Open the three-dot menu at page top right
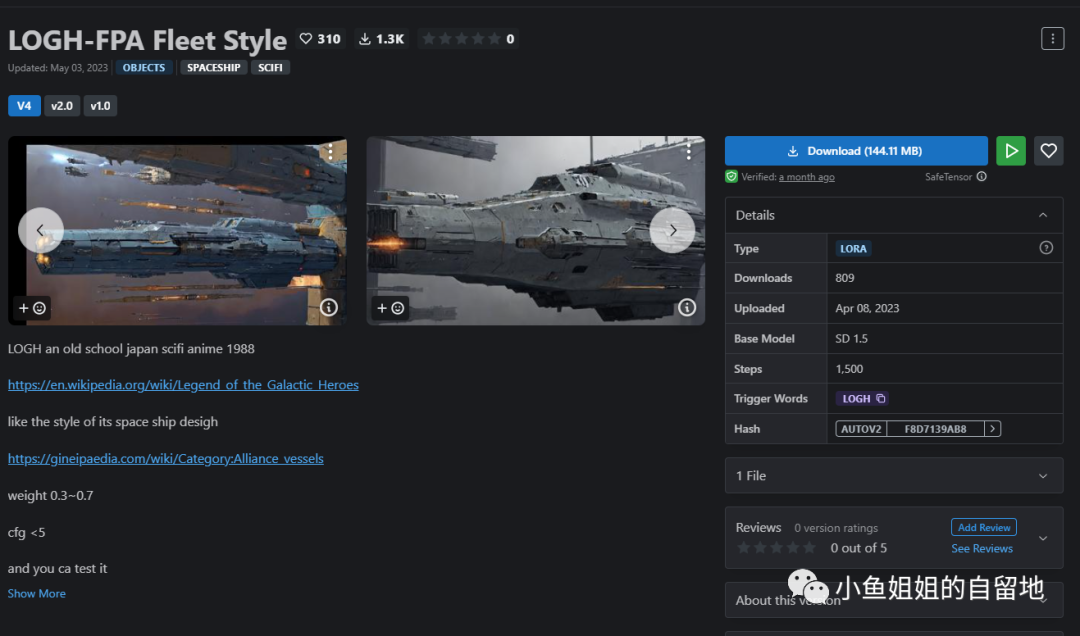 pos(1052,39)
